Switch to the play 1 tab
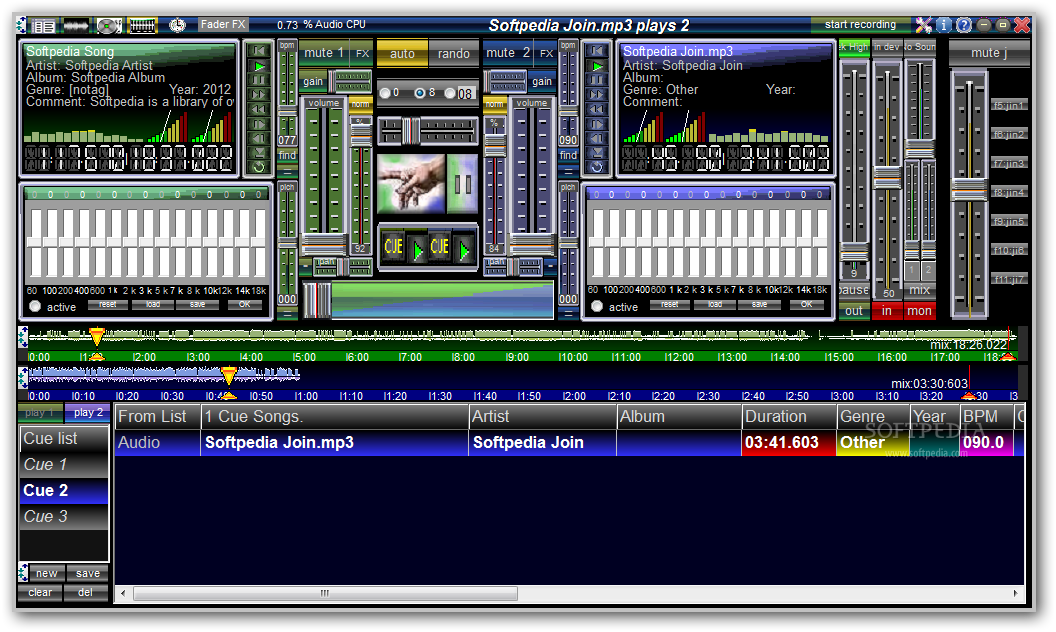1056x632 pixels. click(x=40, y=412)
